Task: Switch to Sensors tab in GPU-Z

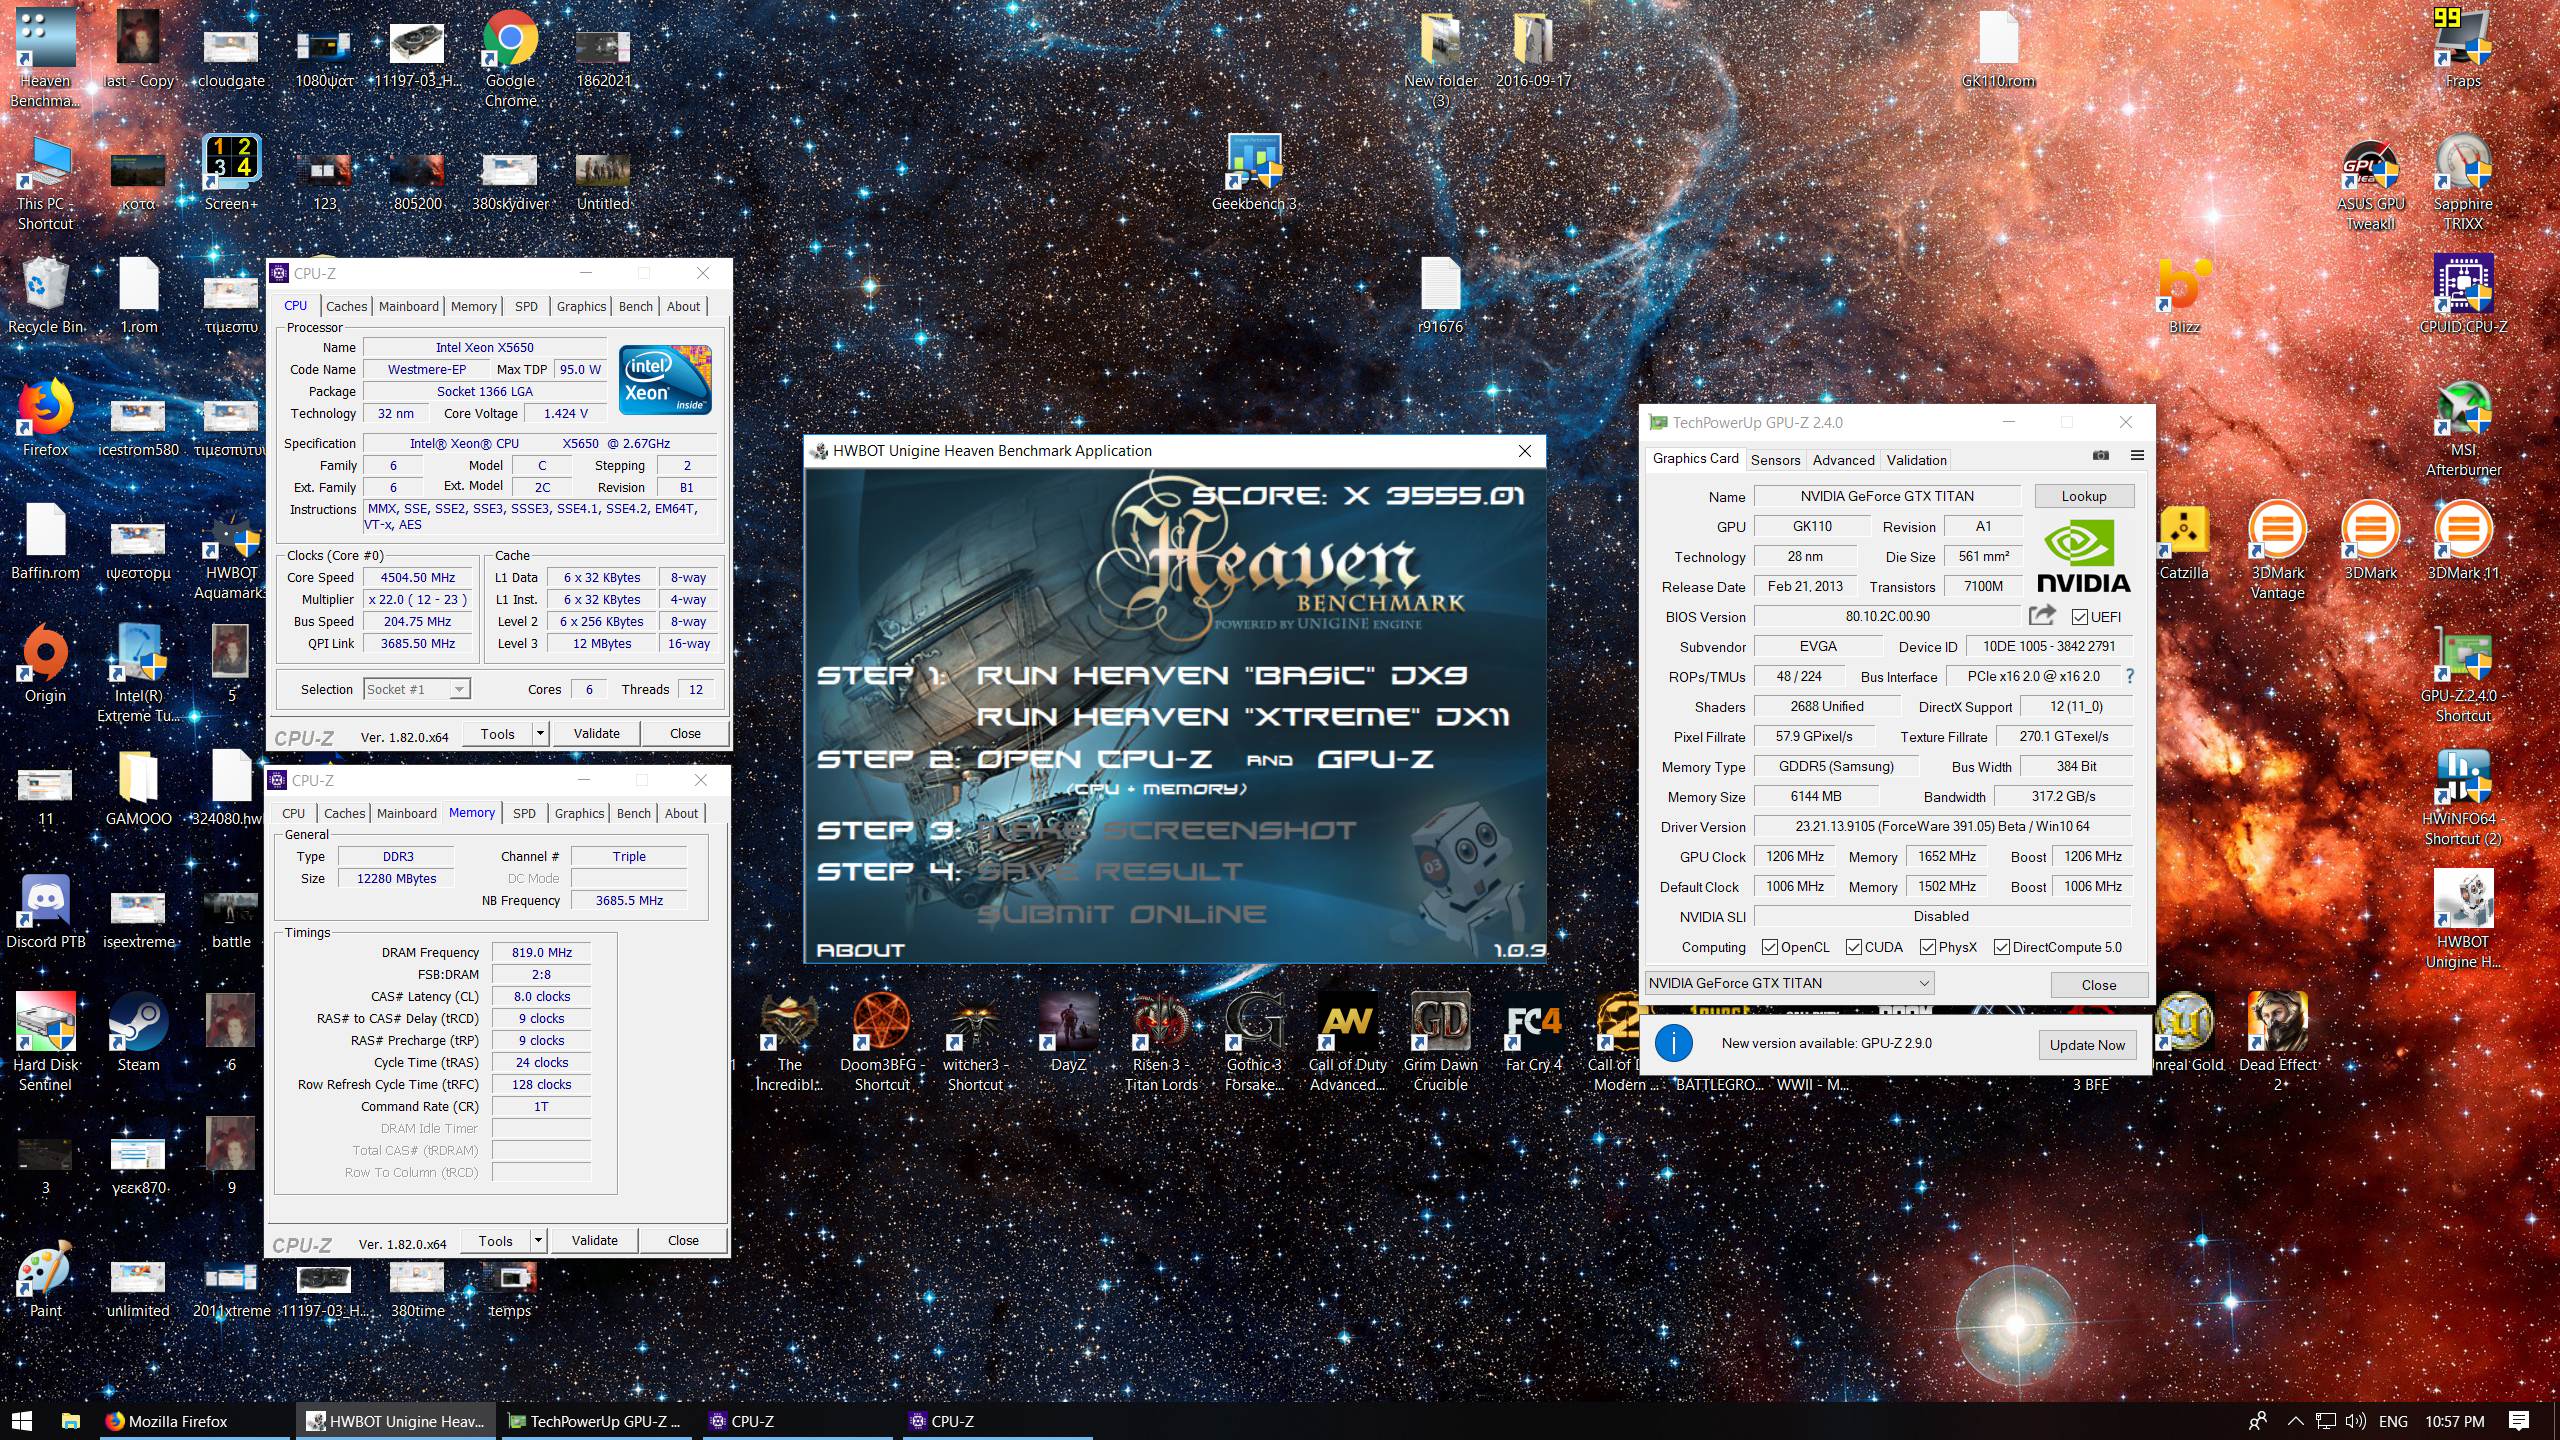Action: coord(1775,460)
